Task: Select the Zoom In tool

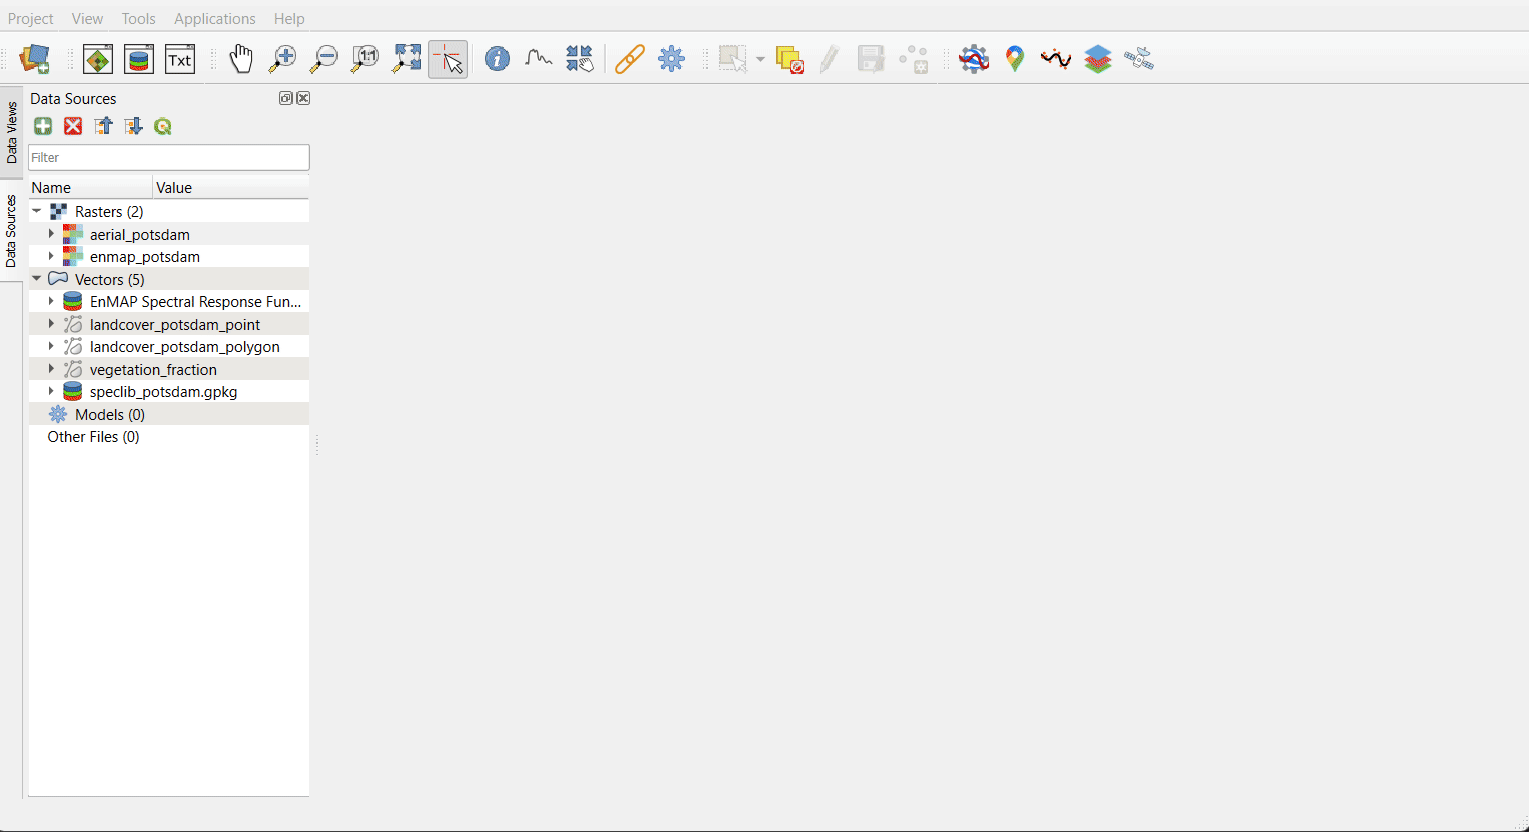Action: point(283,60)
